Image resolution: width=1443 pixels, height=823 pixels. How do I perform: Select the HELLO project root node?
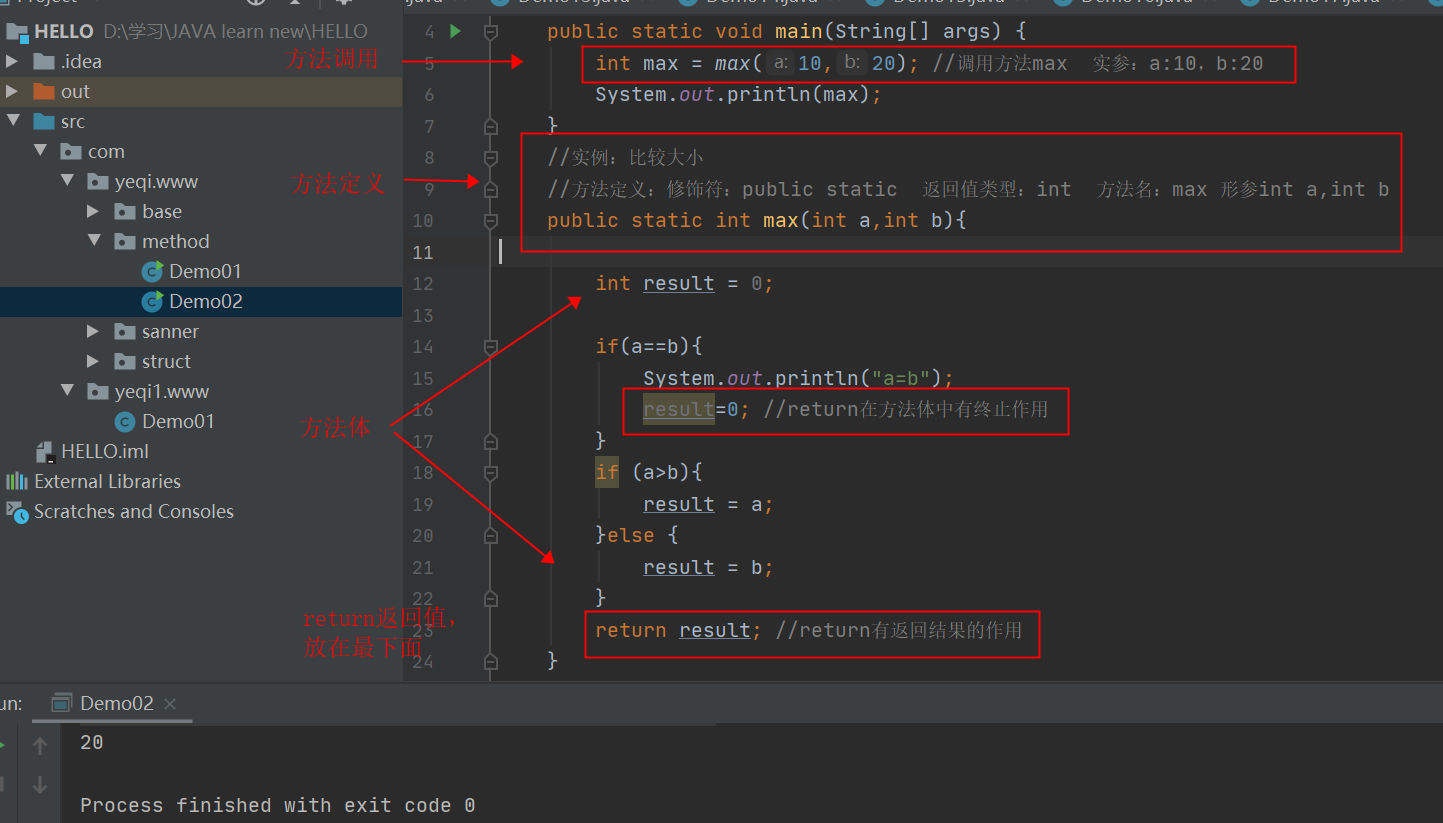201,31
